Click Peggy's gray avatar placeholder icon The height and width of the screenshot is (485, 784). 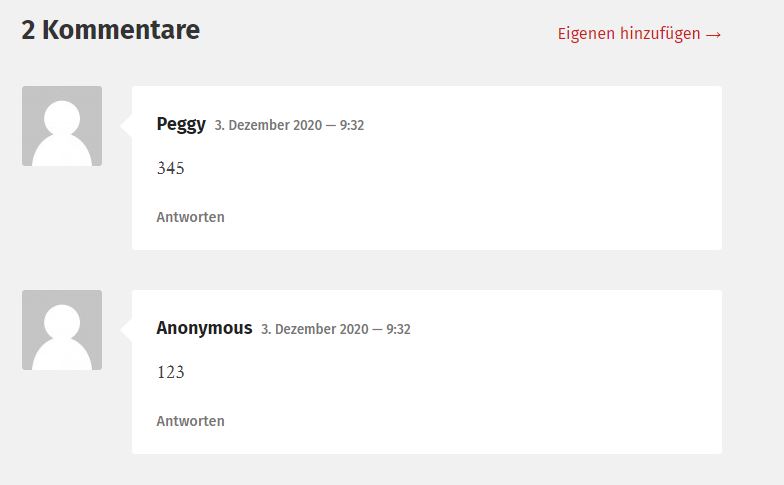pyautogui.click(x=62, y=126)
